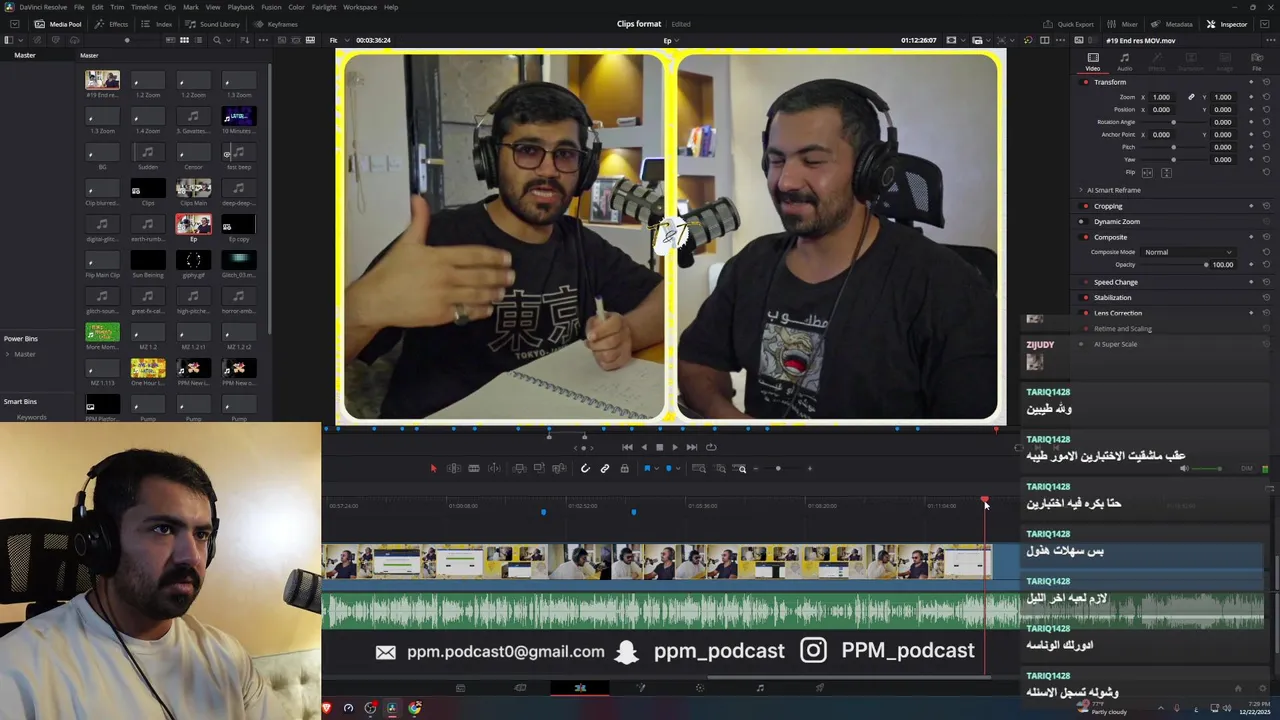Open the Effects panel button
This screenshot has height=720, width=1280.
[112, 24]
